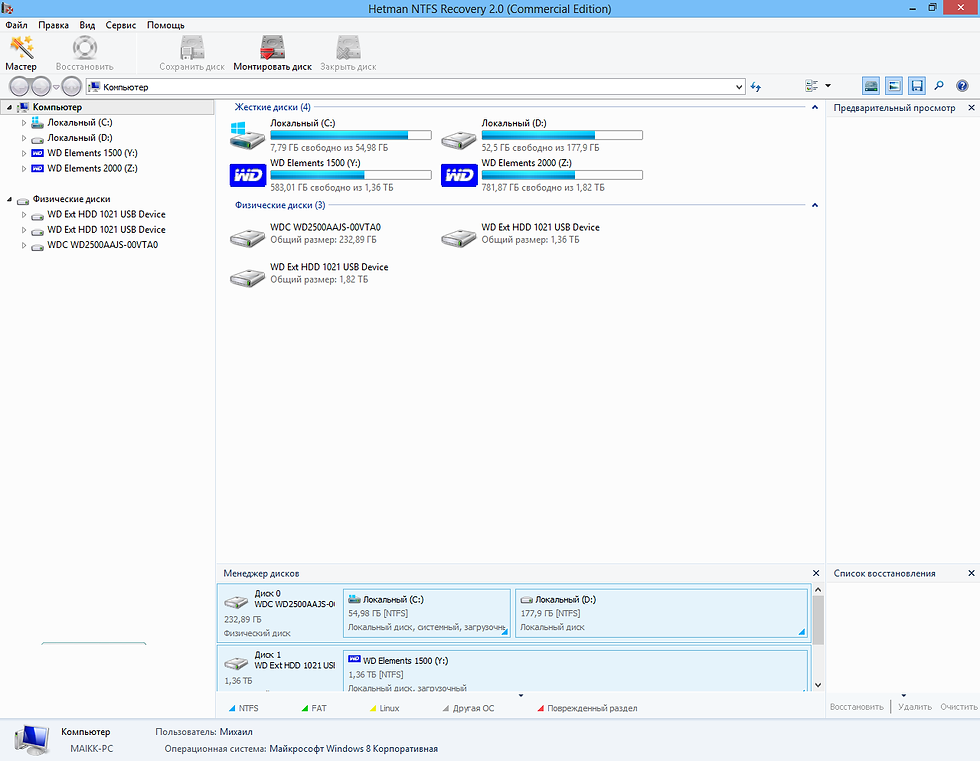
Task: Refresh the view with the blue arrows icon
Action: pos(756,87)
